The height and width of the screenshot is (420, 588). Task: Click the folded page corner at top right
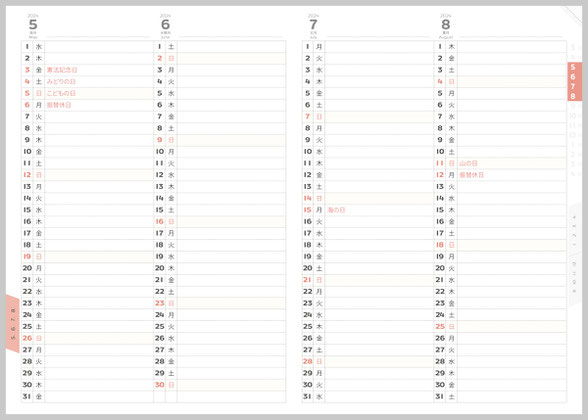572,15
